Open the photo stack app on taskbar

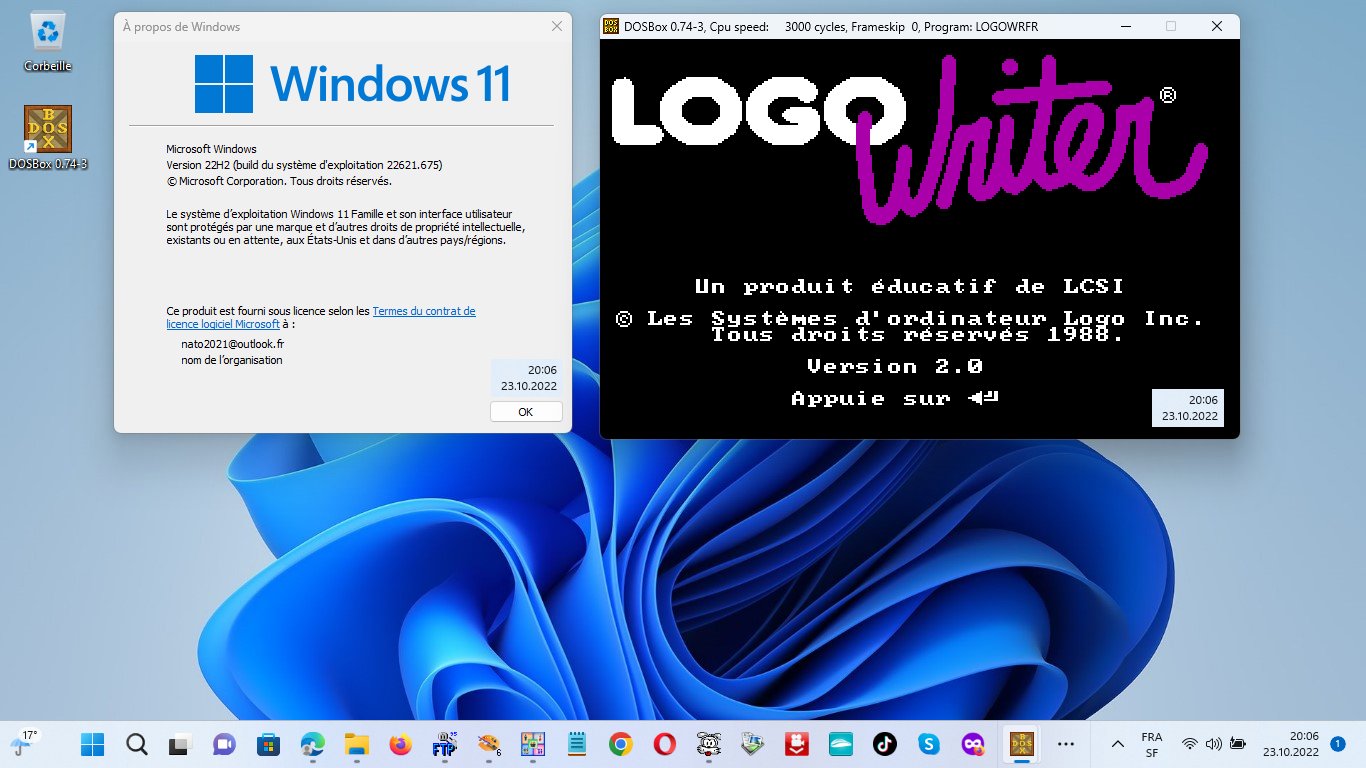click(x=752, y=744)
